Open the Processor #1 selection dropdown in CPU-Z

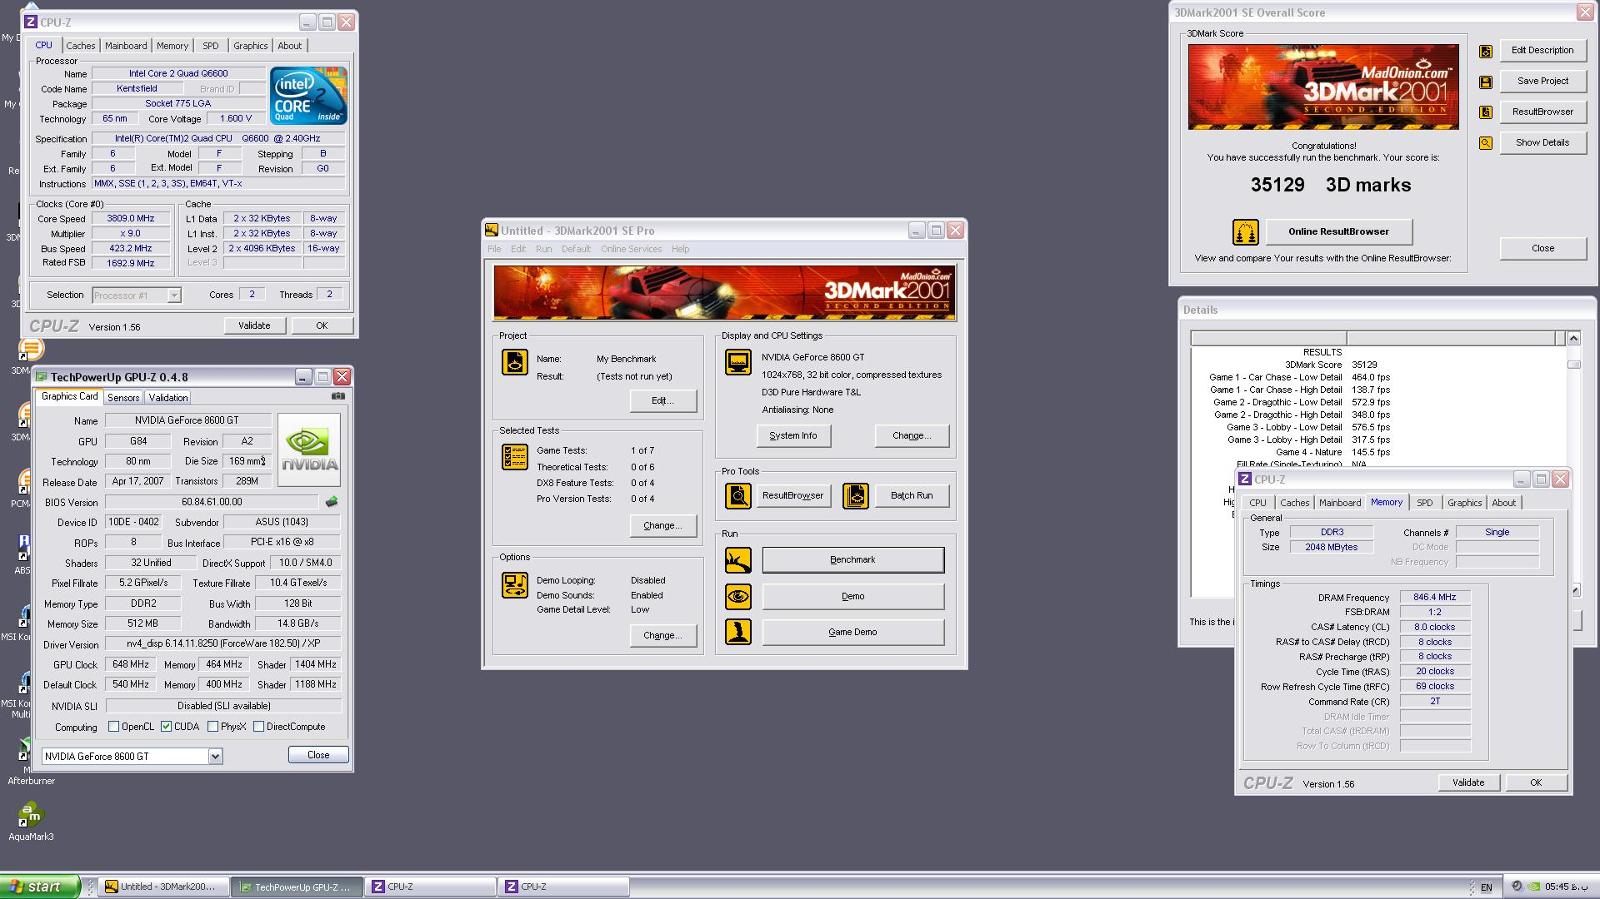[x=174, y=295]
